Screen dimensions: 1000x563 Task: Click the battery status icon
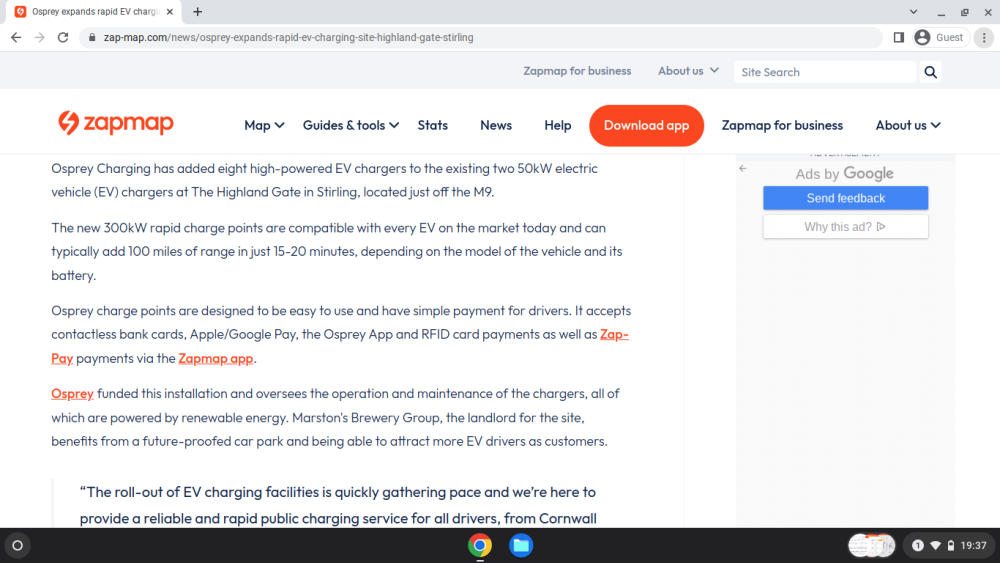tap(951, 545)
